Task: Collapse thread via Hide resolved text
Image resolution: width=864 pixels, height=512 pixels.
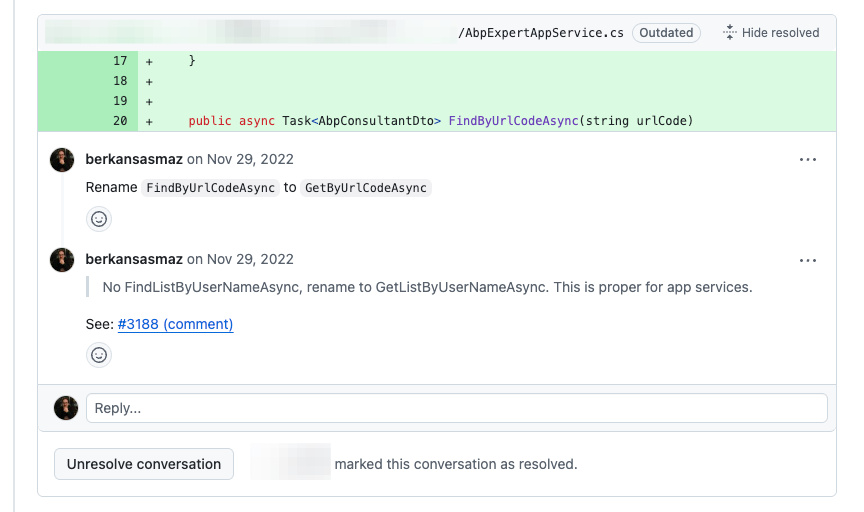Action: (780, 33)
